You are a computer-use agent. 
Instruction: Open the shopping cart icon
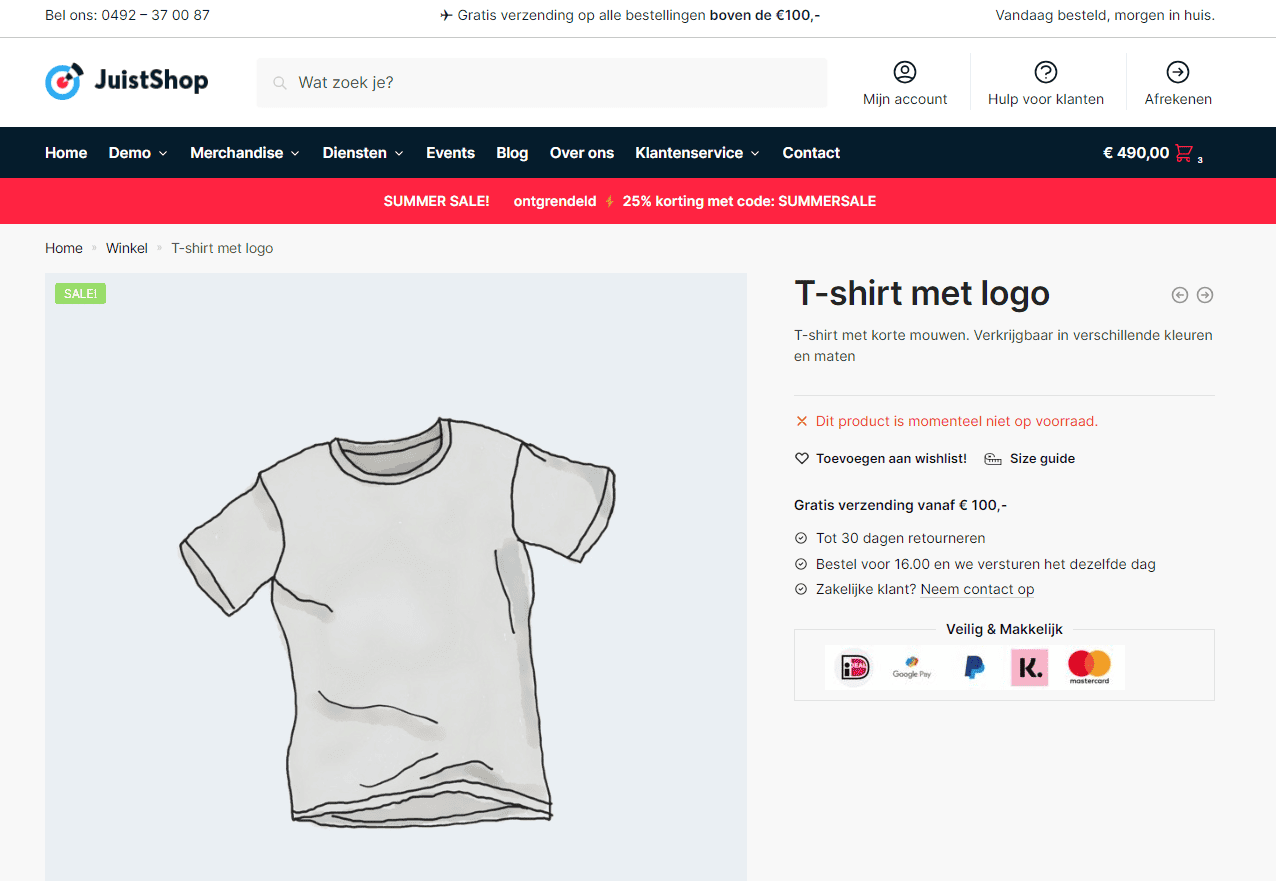pyautogui.click(x=1184, y=153)
